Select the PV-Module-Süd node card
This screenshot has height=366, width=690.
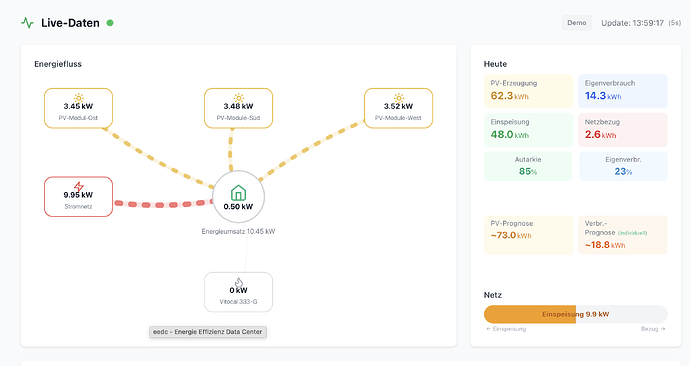tap(239, 108)
